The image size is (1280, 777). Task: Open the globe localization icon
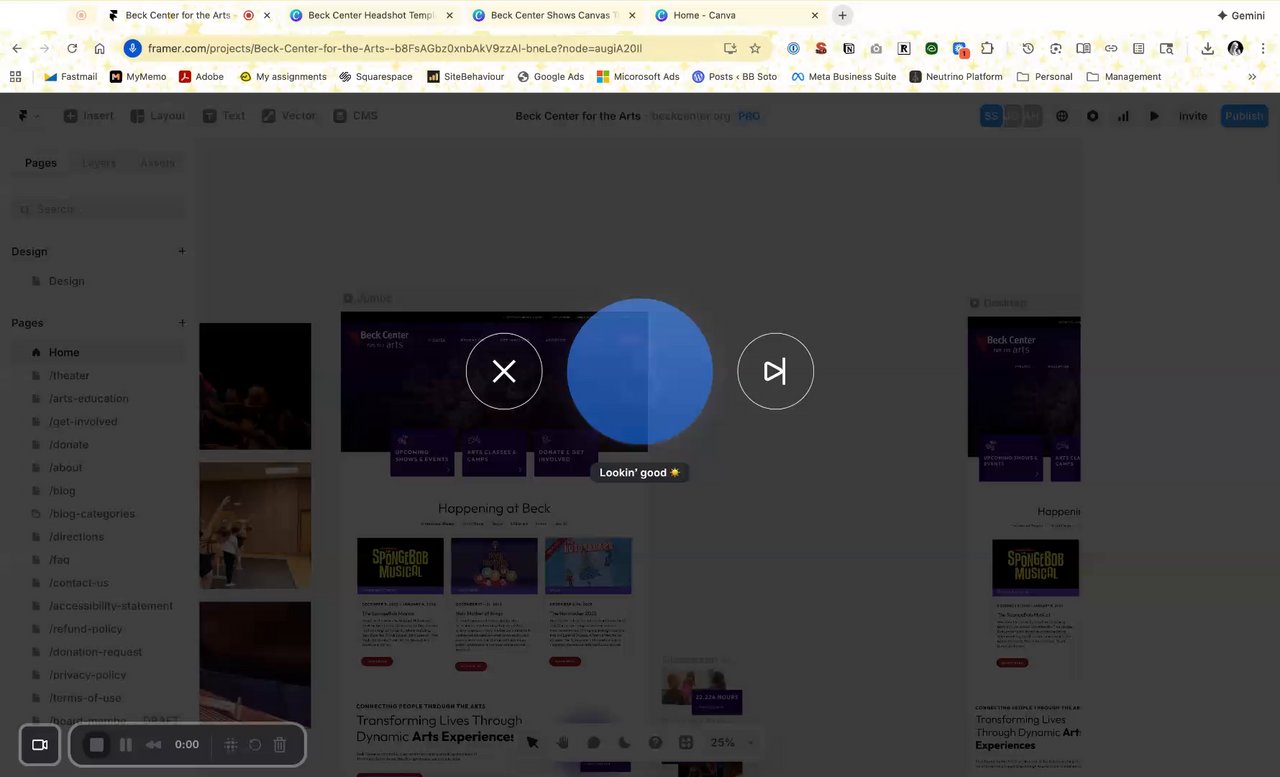[x=1062, y=116]
